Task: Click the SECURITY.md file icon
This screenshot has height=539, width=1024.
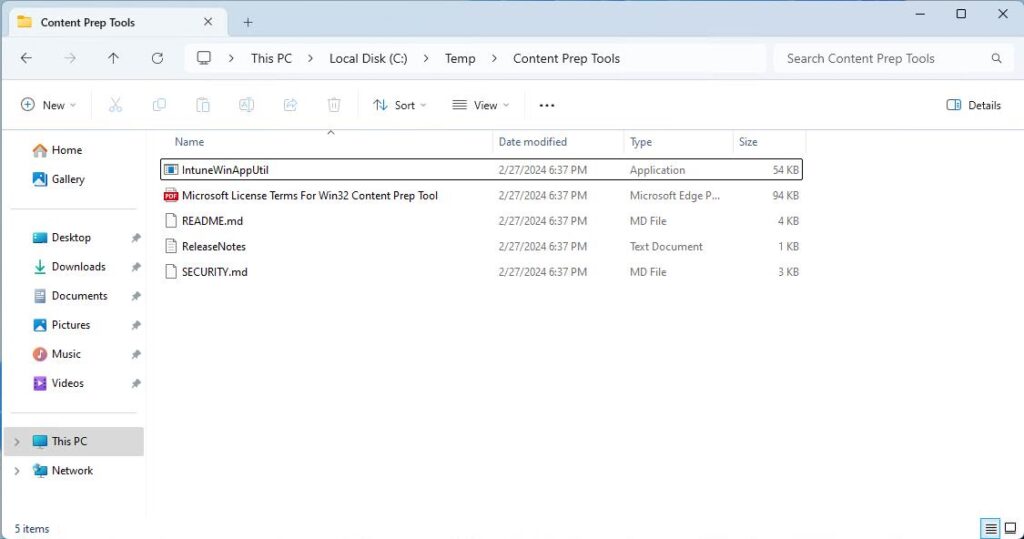Action: [x=170, y=272]
